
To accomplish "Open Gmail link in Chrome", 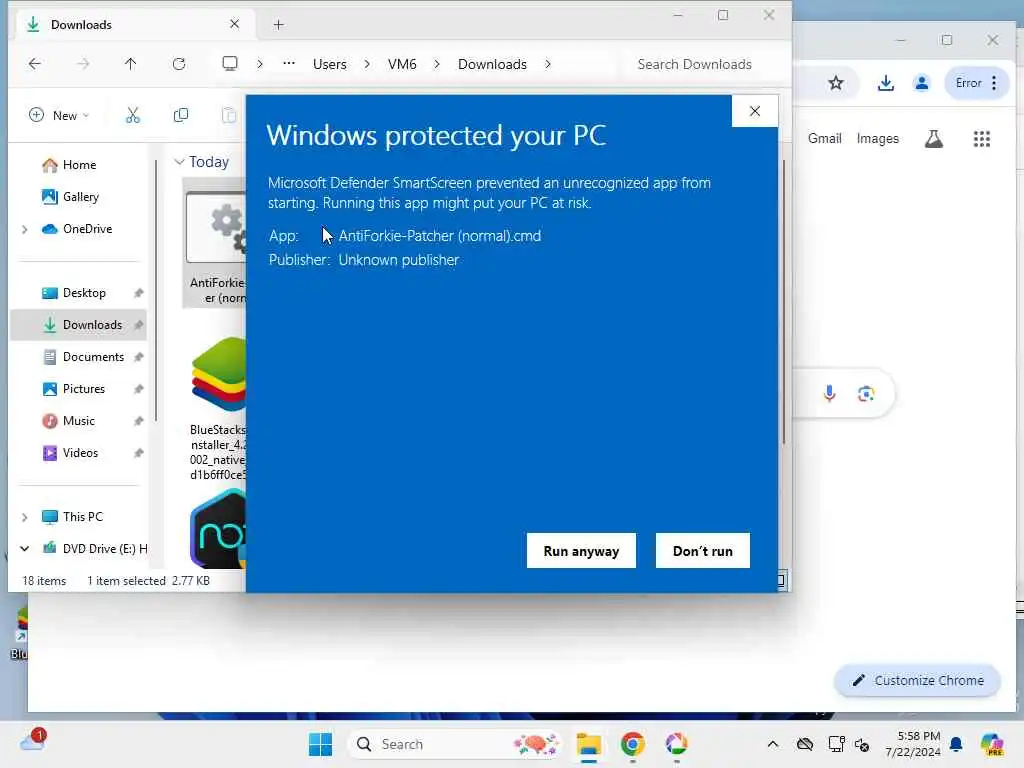I will pos(824,138).
